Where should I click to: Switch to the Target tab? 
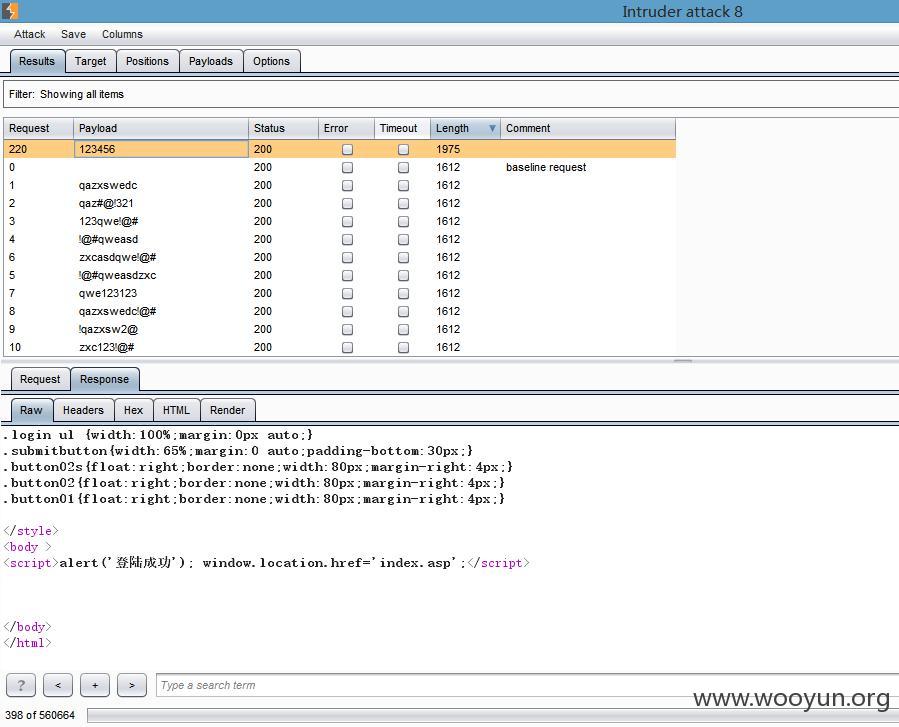pos(91,61)
